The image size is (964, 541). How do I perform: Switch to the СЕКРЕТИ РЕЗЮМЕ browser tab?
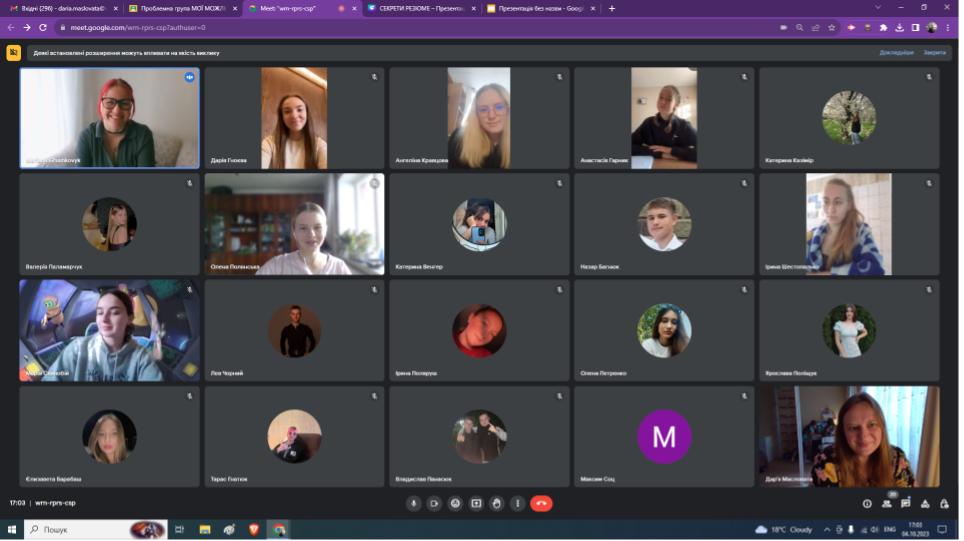point(420,8)
